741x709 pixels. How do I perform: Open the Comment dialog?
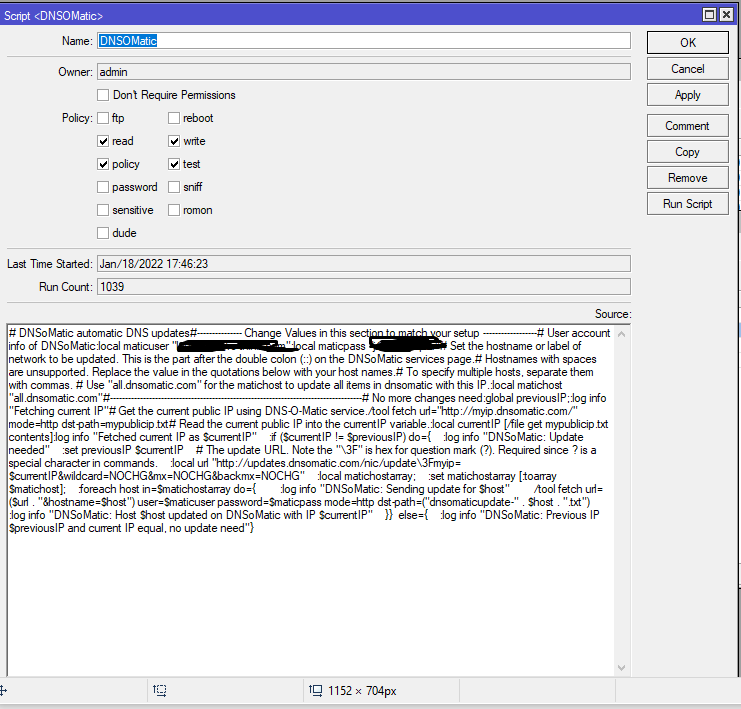point(688,126)
